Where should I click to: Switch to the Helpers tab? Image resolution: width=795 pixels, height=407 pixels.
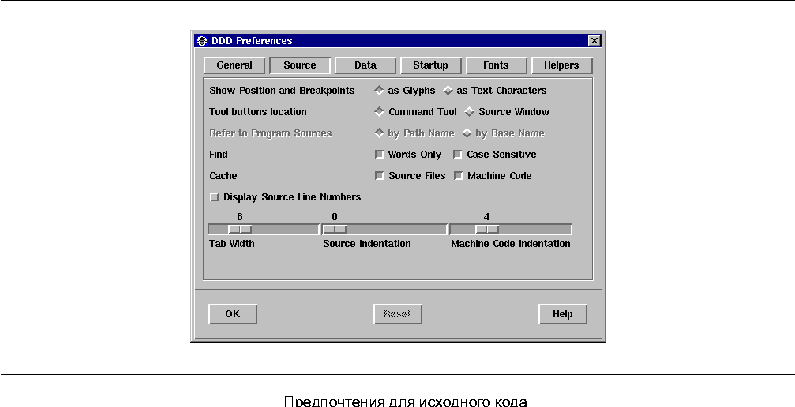(x=561, y=66)
